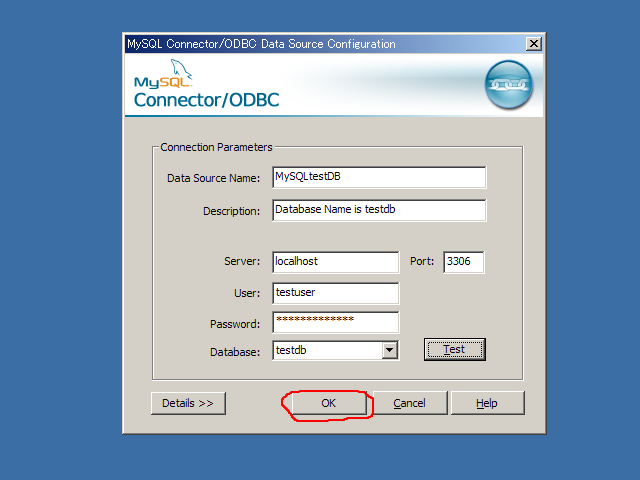This screenshot has width=640, height=480.
Task: Expand the Details >> options
Action: click(x=188, y=403)
